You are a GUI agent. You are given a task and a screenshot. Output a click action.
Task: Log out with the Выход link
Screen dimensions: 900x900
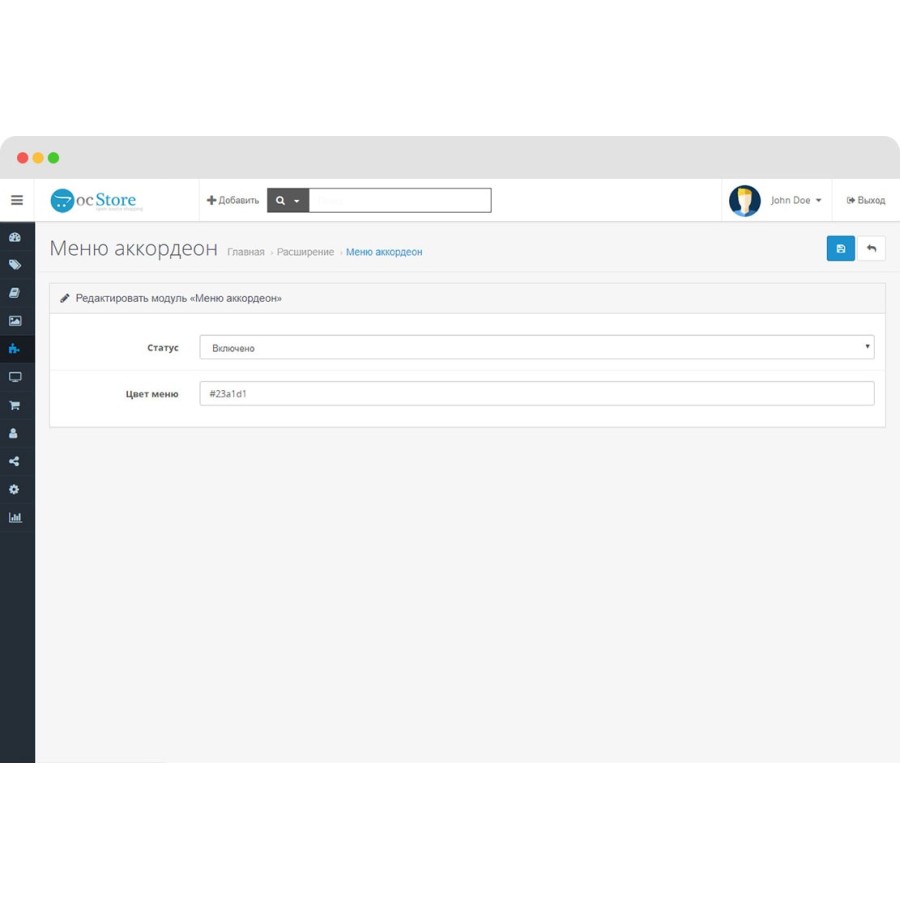(x=866, y=200)
